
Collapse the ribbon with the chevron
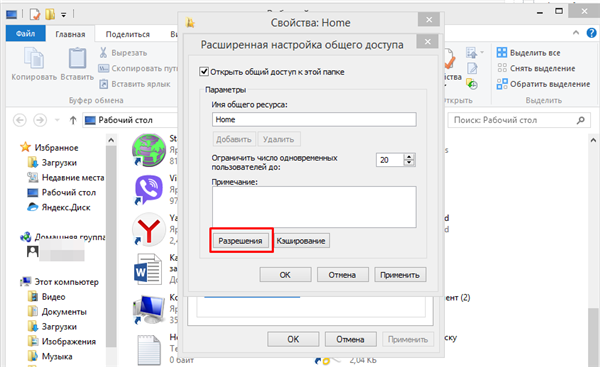[x=576, y=33]
